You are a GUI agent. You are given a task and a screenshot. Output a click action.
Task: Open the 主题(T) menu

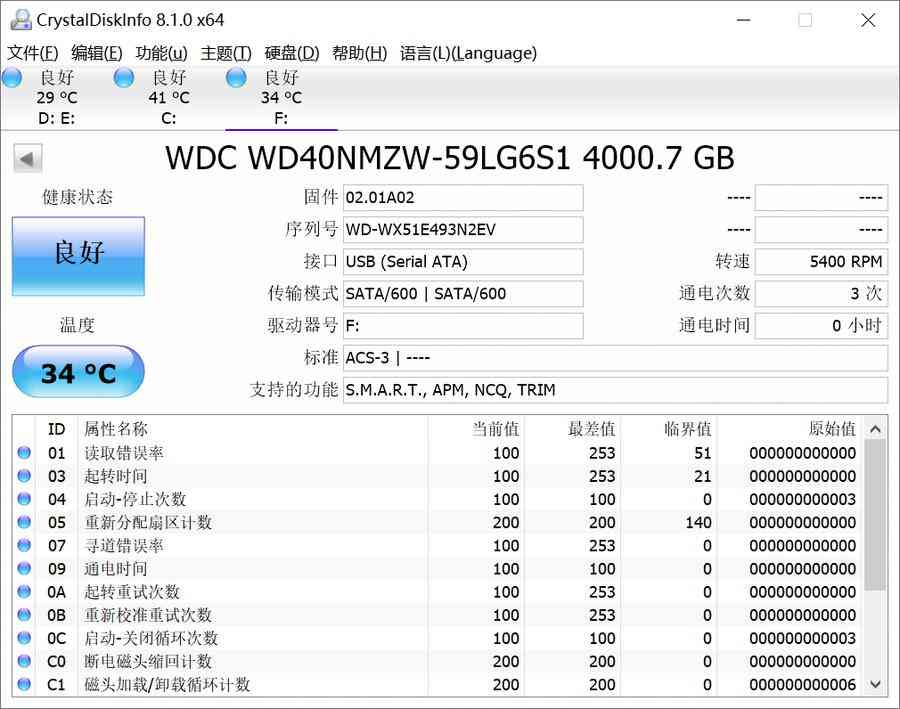point(226,53)
